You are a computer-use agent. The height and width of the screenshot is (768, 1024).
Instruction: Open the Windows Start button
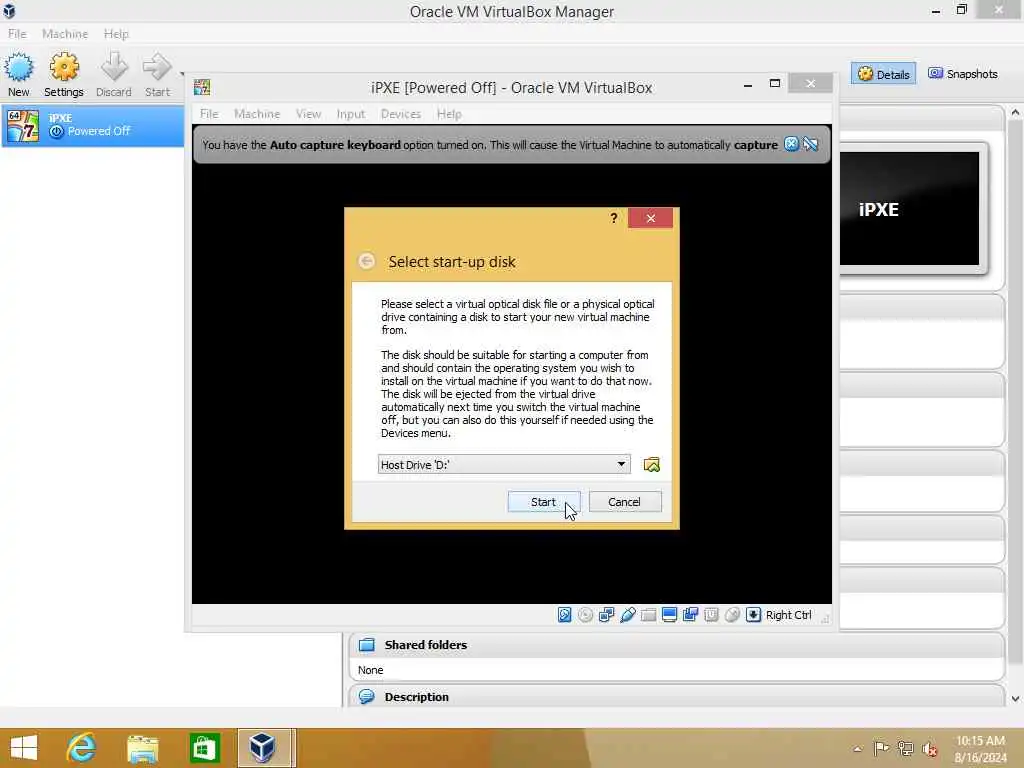[x=24, y=747]
